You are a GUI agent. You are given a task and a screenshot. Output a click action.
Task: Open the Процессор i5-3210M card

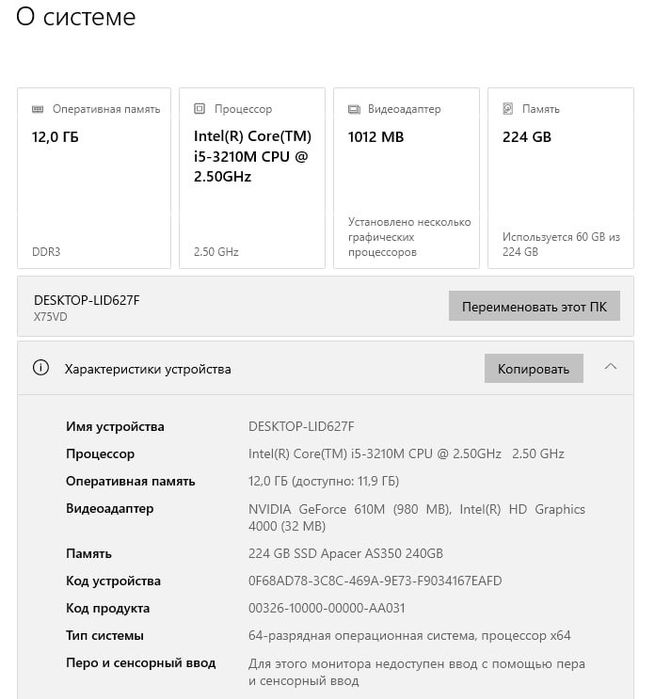pyautogui.click(x=252, y=178)
